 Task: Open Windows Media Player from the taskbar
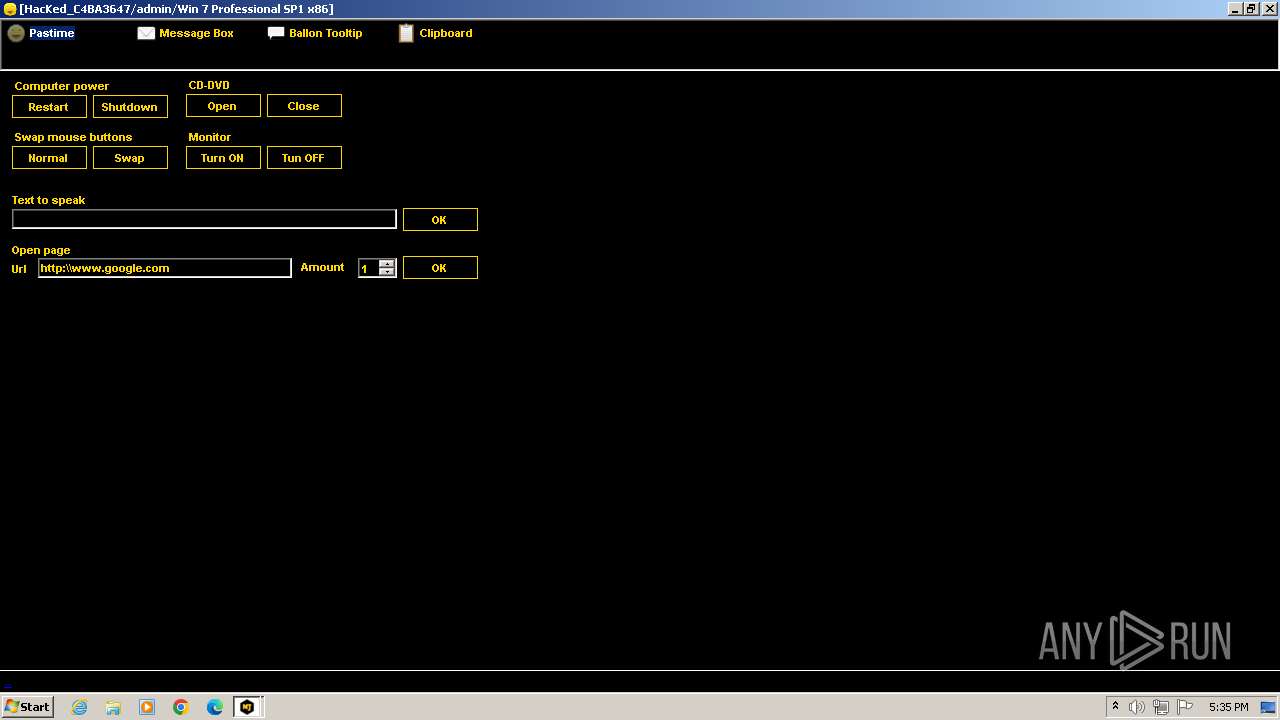click(147, 707)
